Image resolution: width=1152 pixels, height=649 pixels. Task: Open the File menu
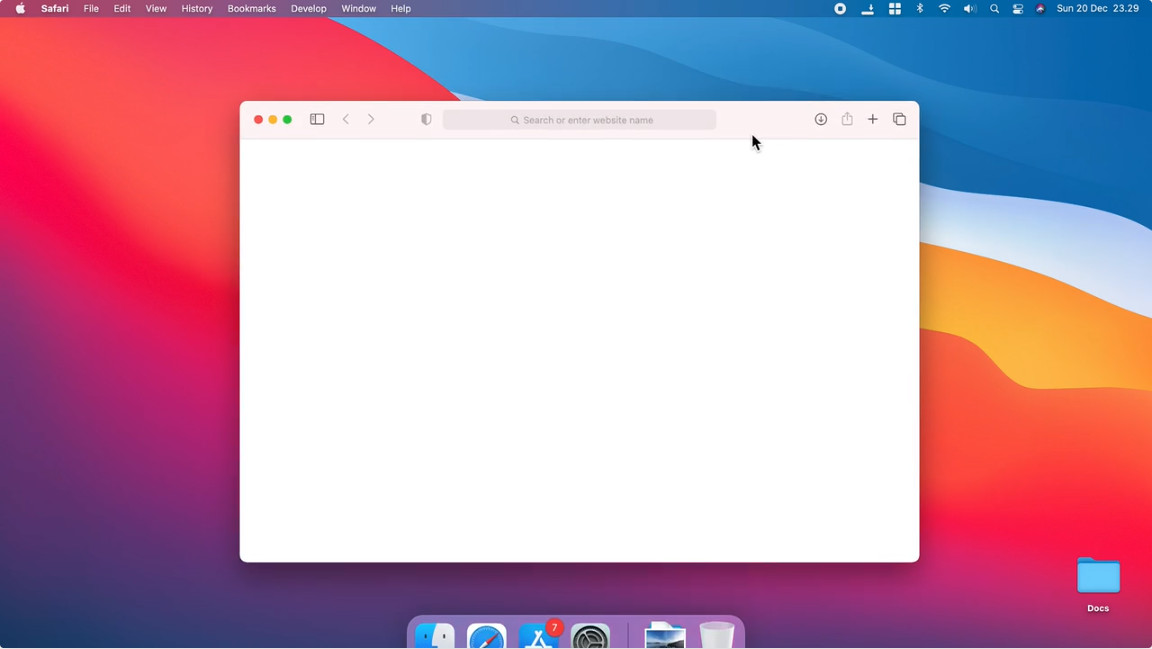pos(91,9)
